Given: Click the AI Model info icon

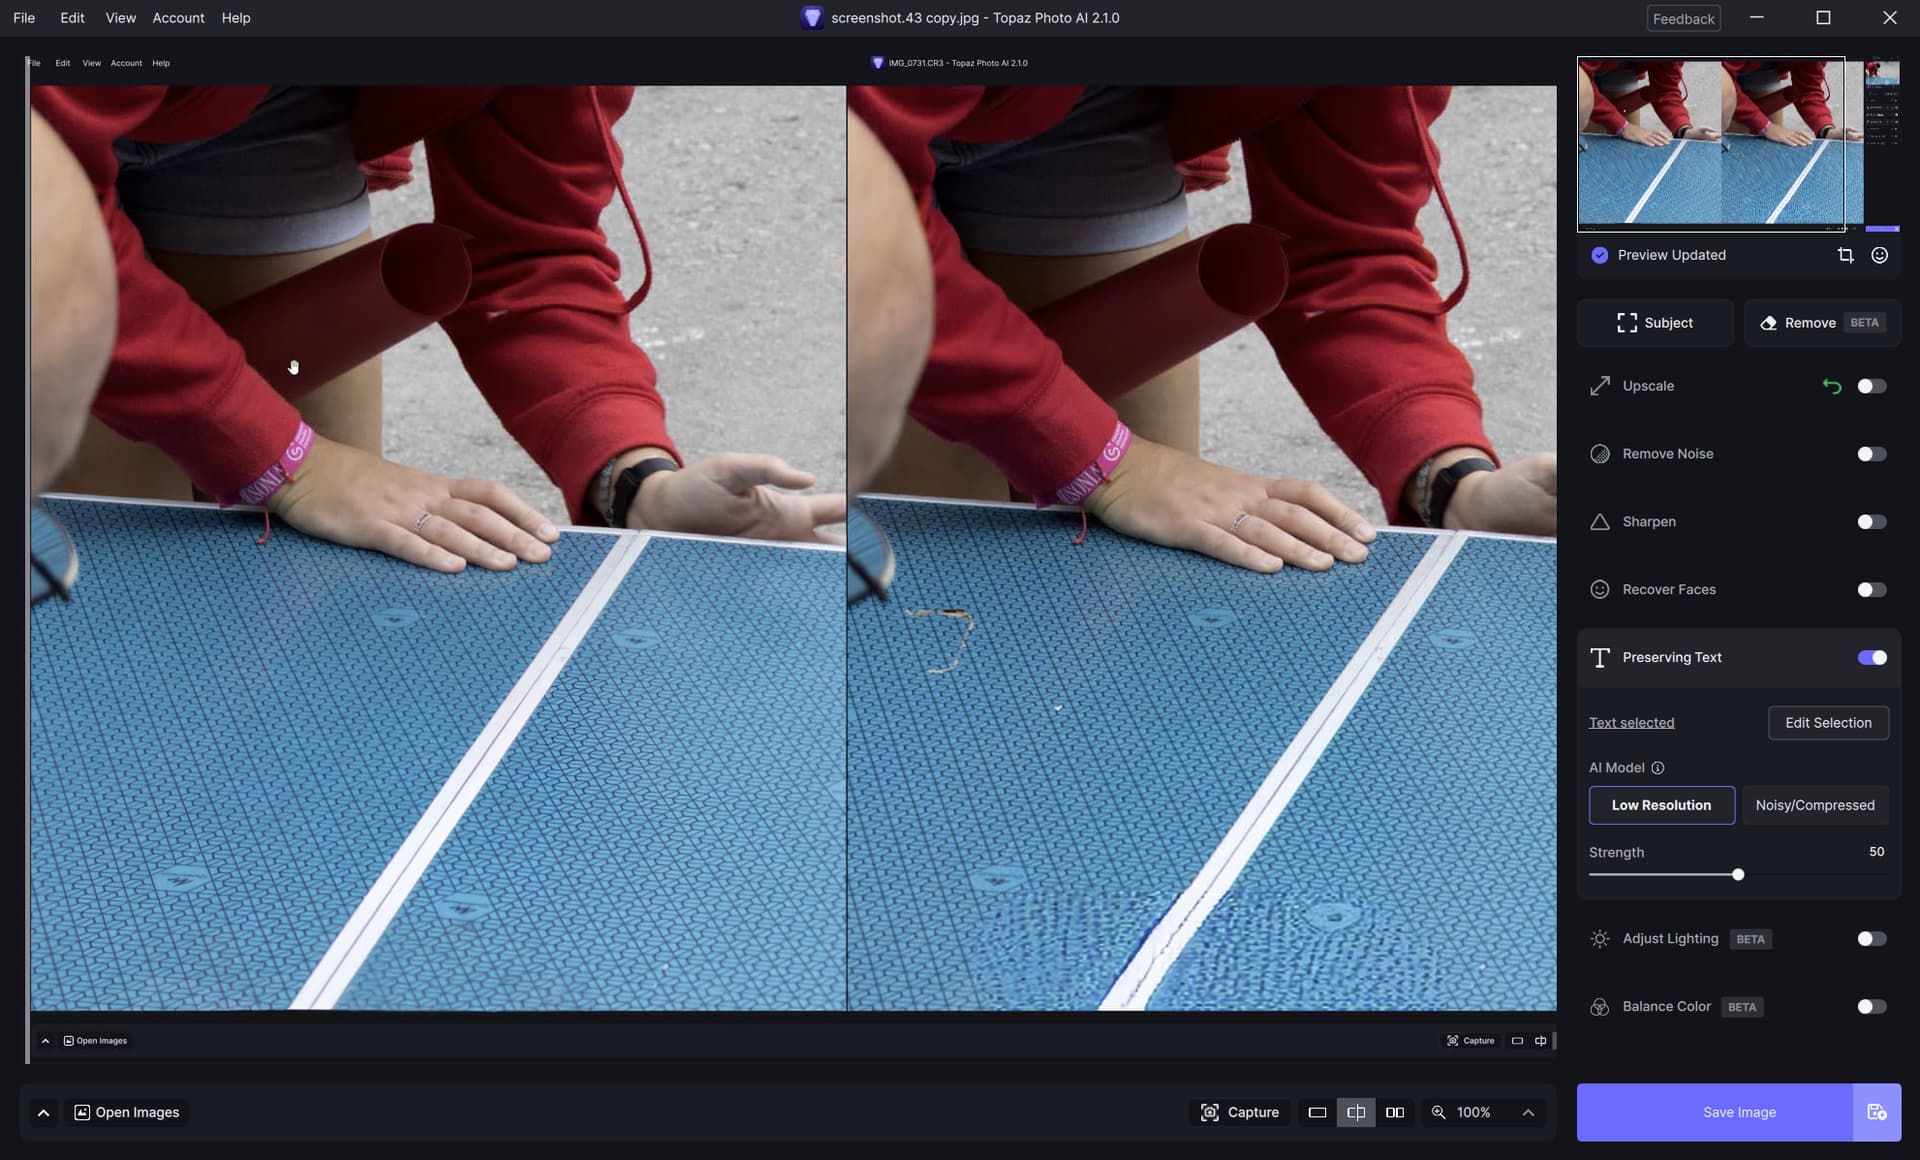Looking at the screenshot, I should (1658, 768).
